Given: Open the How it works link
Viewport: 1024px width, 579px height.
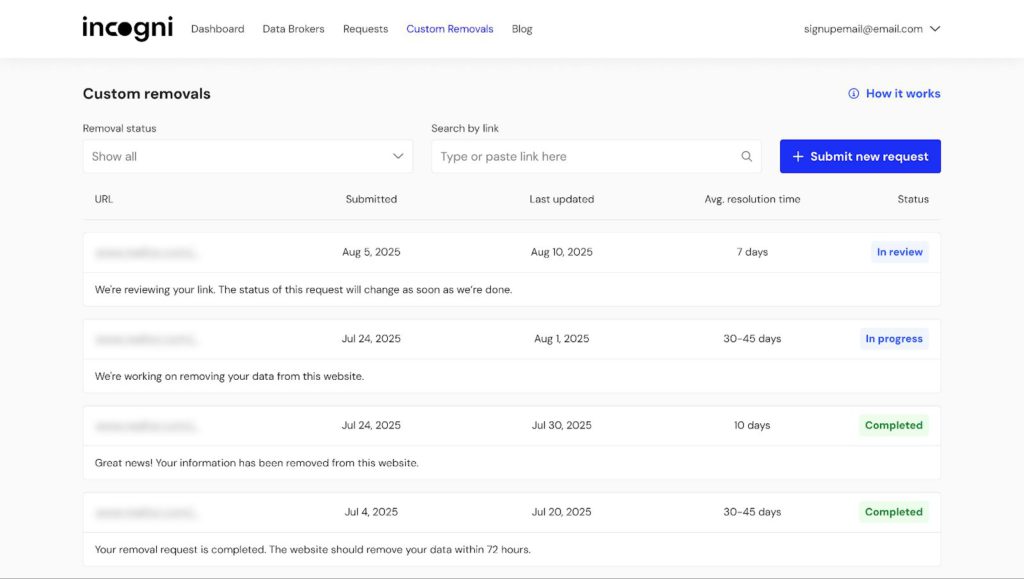Looking at the screenshot, I should point(902,94).
